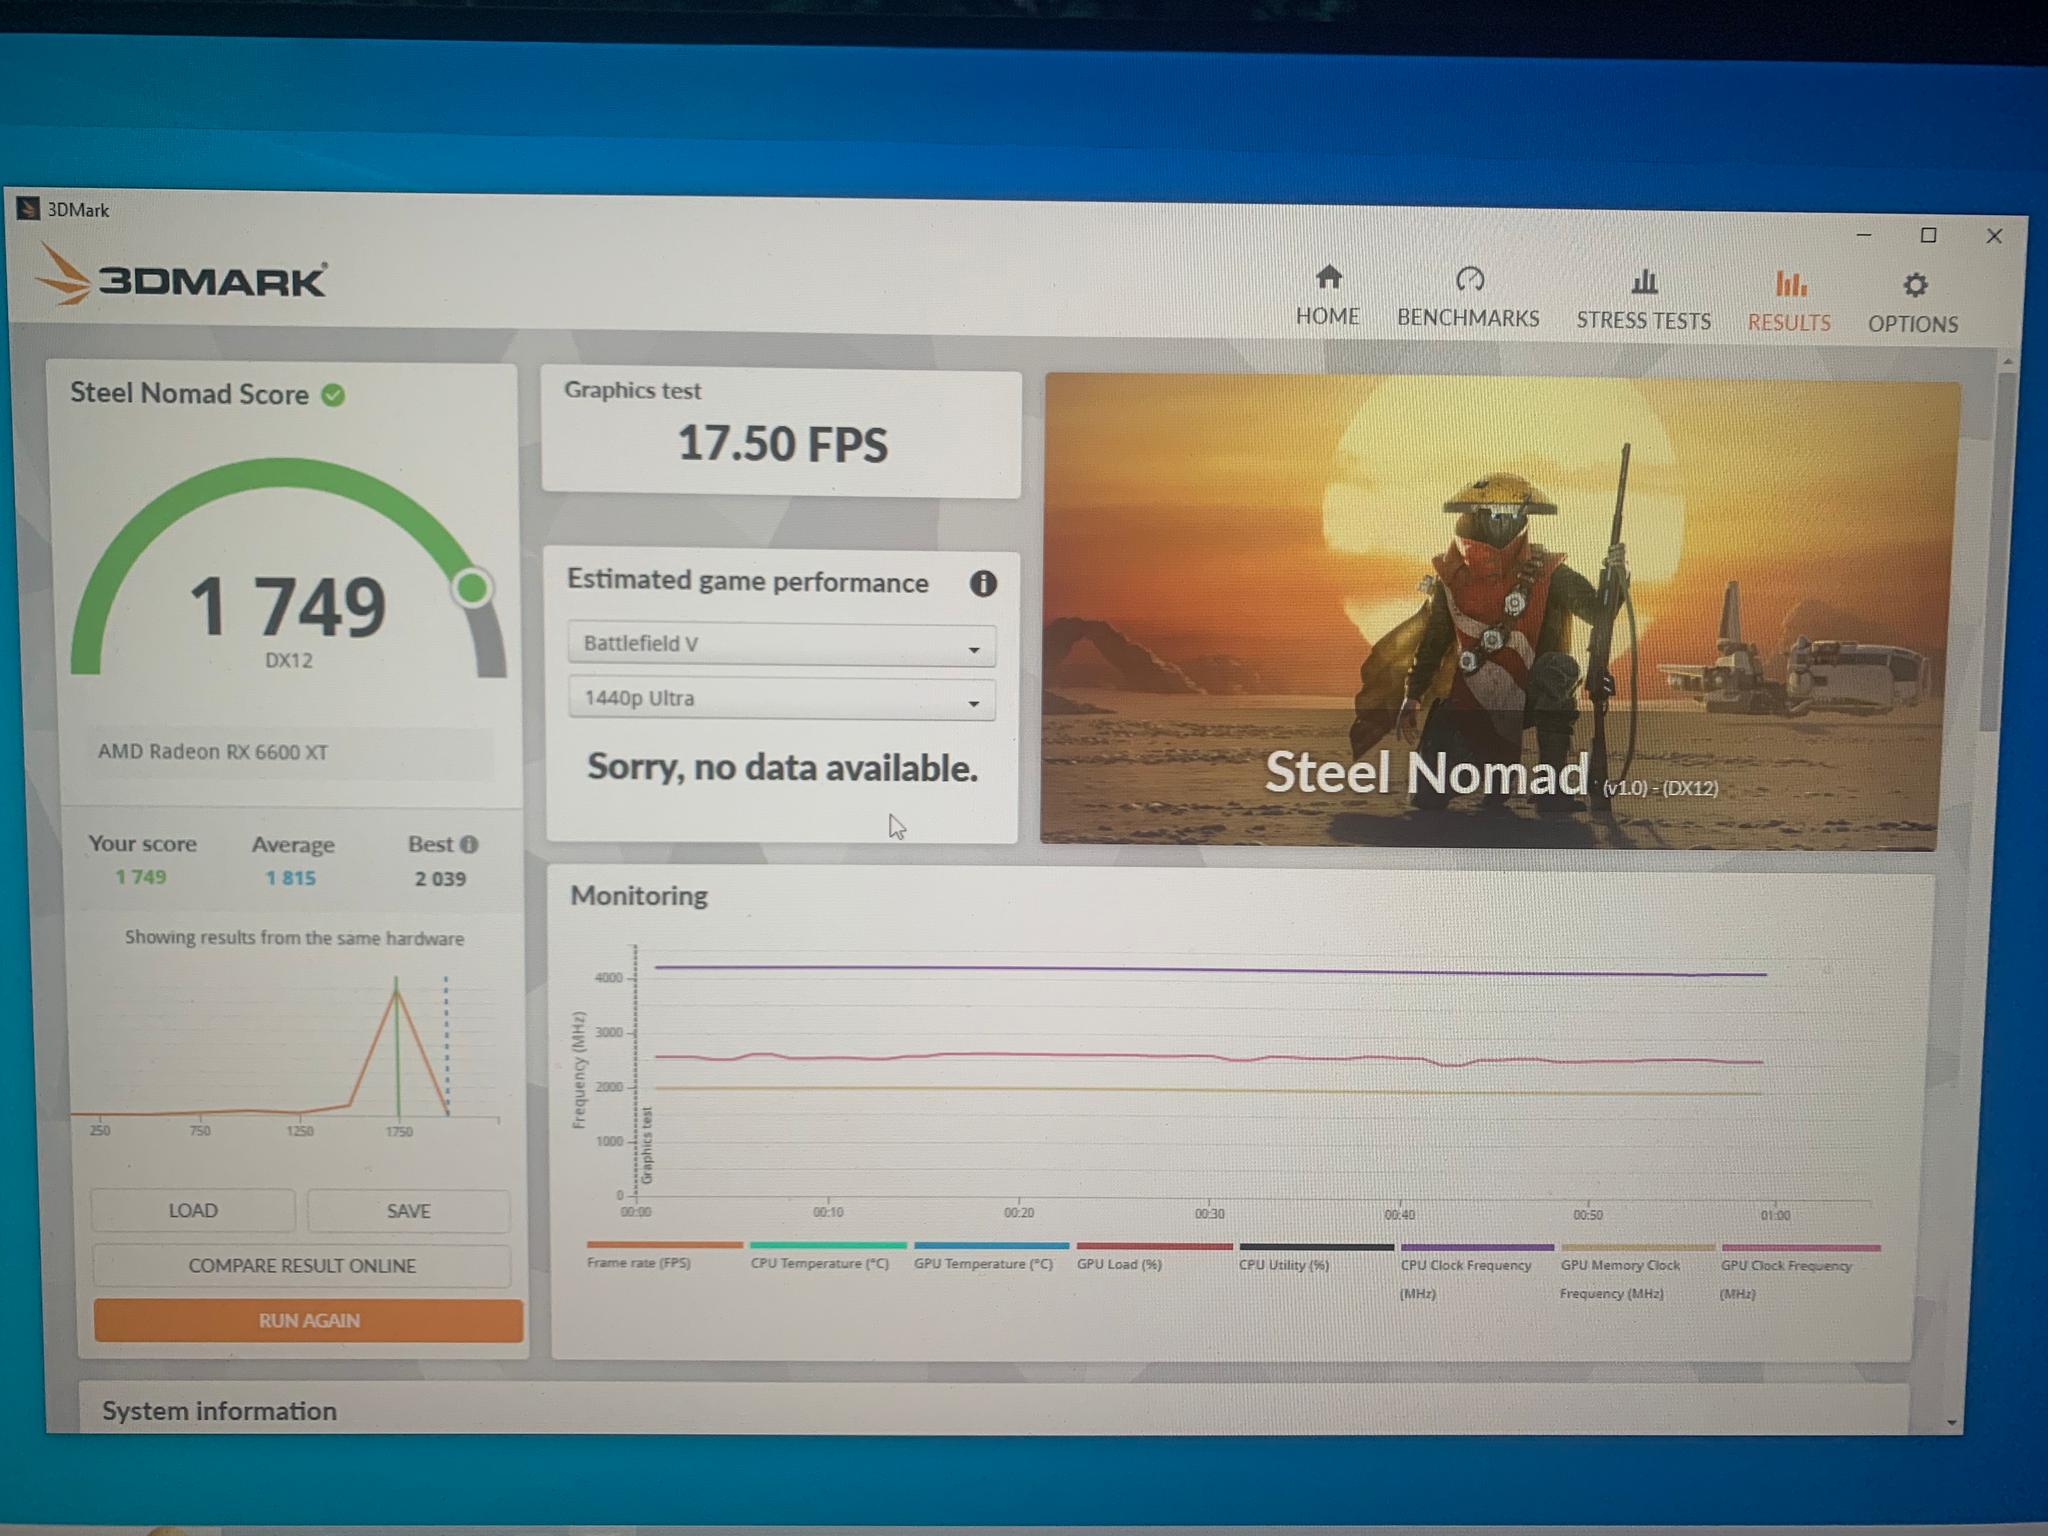Click the 3DMark title bar app icon
Viewport: 2048px width, 1536px height.
tap(28, 208)
